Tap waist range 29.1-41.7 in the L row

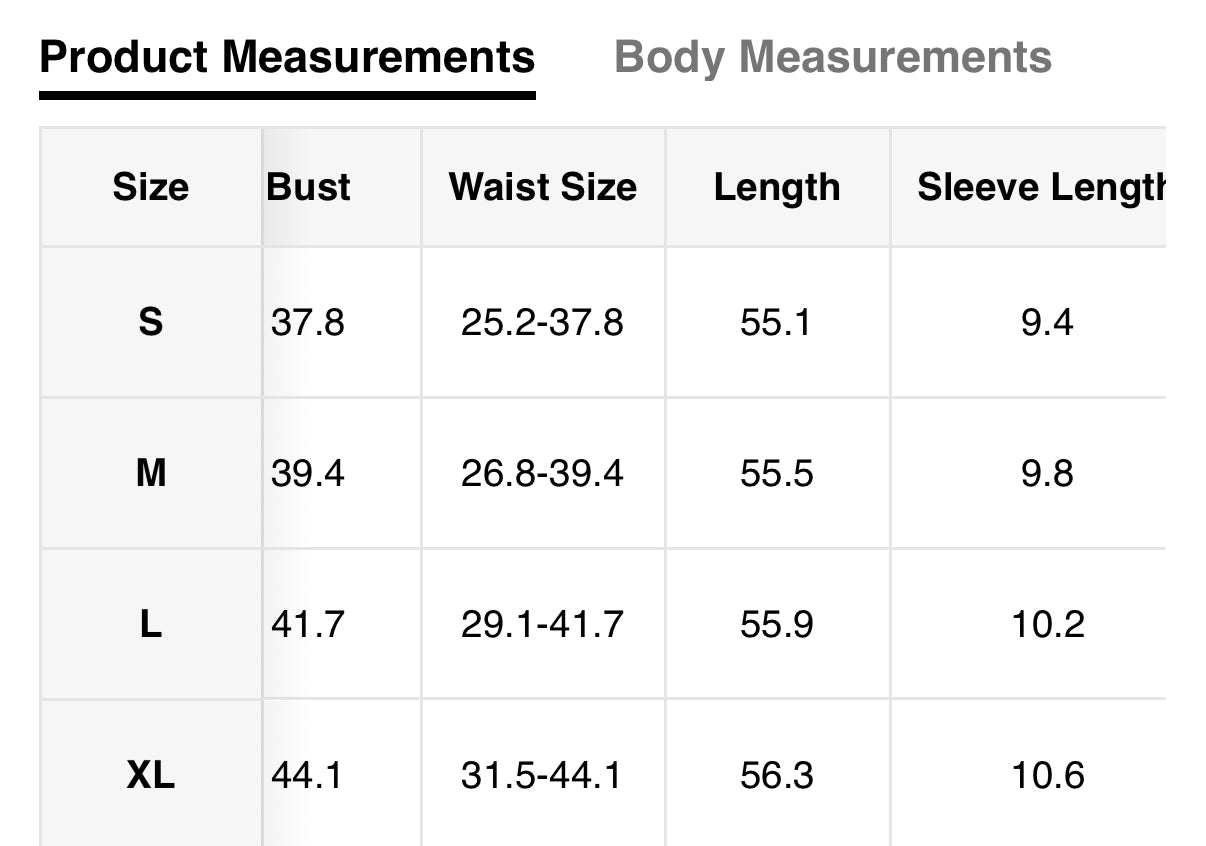tap(542, 624)
